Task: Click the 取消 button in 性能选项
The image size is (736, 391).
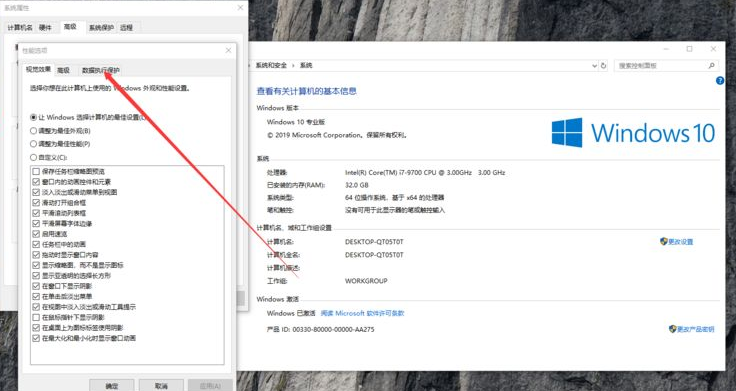Action: pos(161,385)
